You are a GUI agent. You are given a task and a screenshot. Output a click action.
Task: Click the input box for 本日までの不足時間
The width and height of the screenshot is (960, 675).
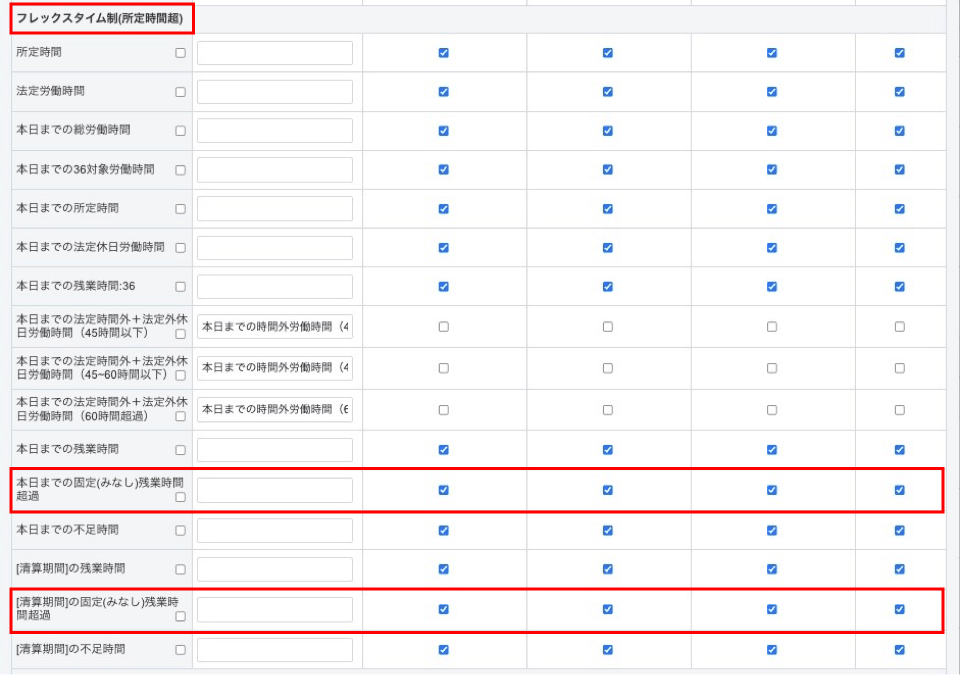click(275, 530)
